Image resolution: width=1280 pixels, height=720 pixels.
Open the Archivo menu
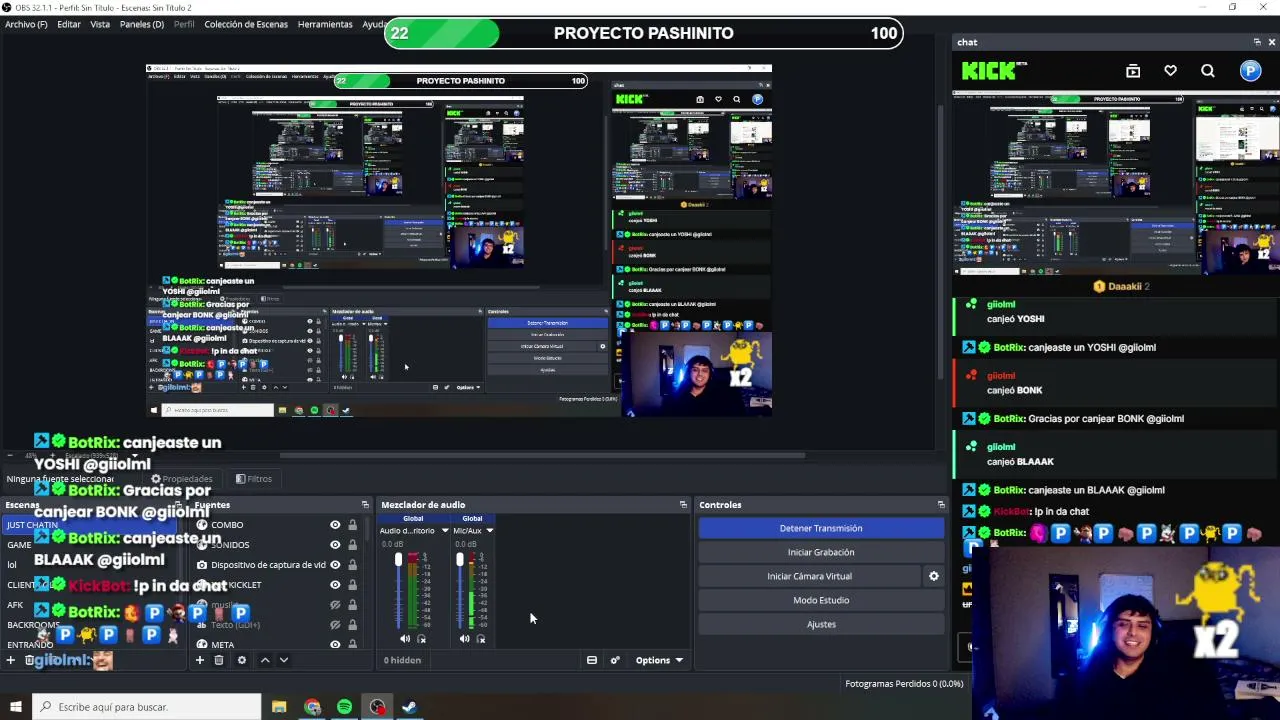tap(26, 24)
